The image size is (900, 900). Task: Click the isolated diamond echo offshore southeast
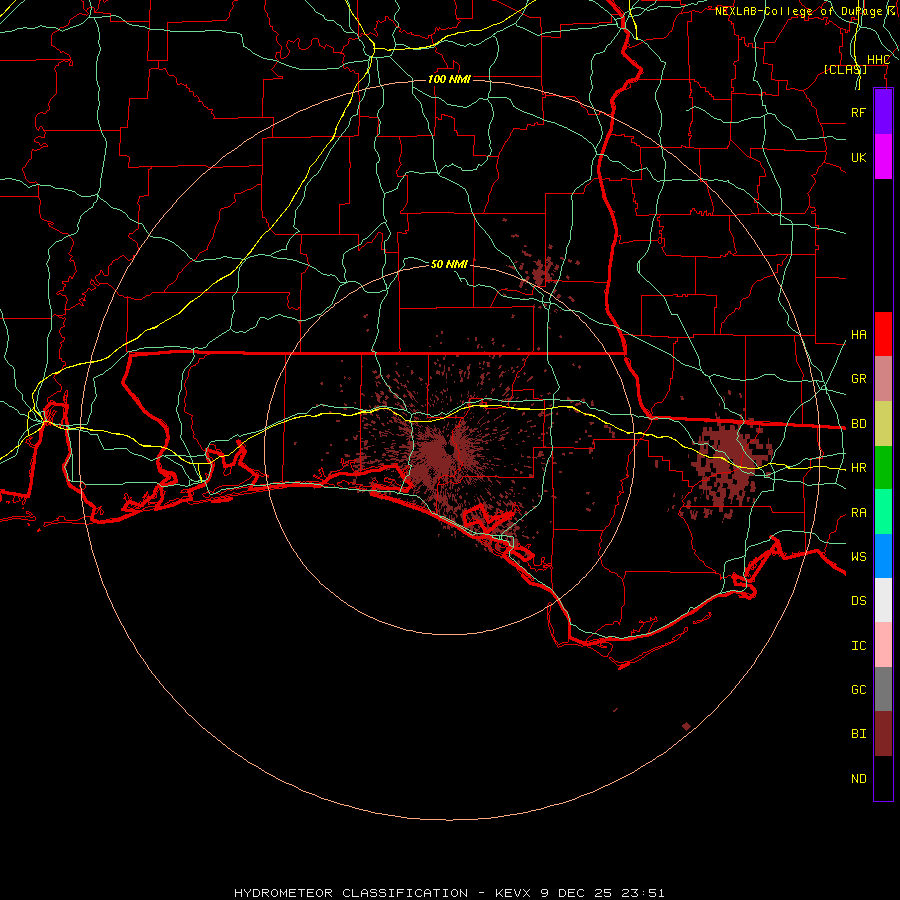[686, 726]
